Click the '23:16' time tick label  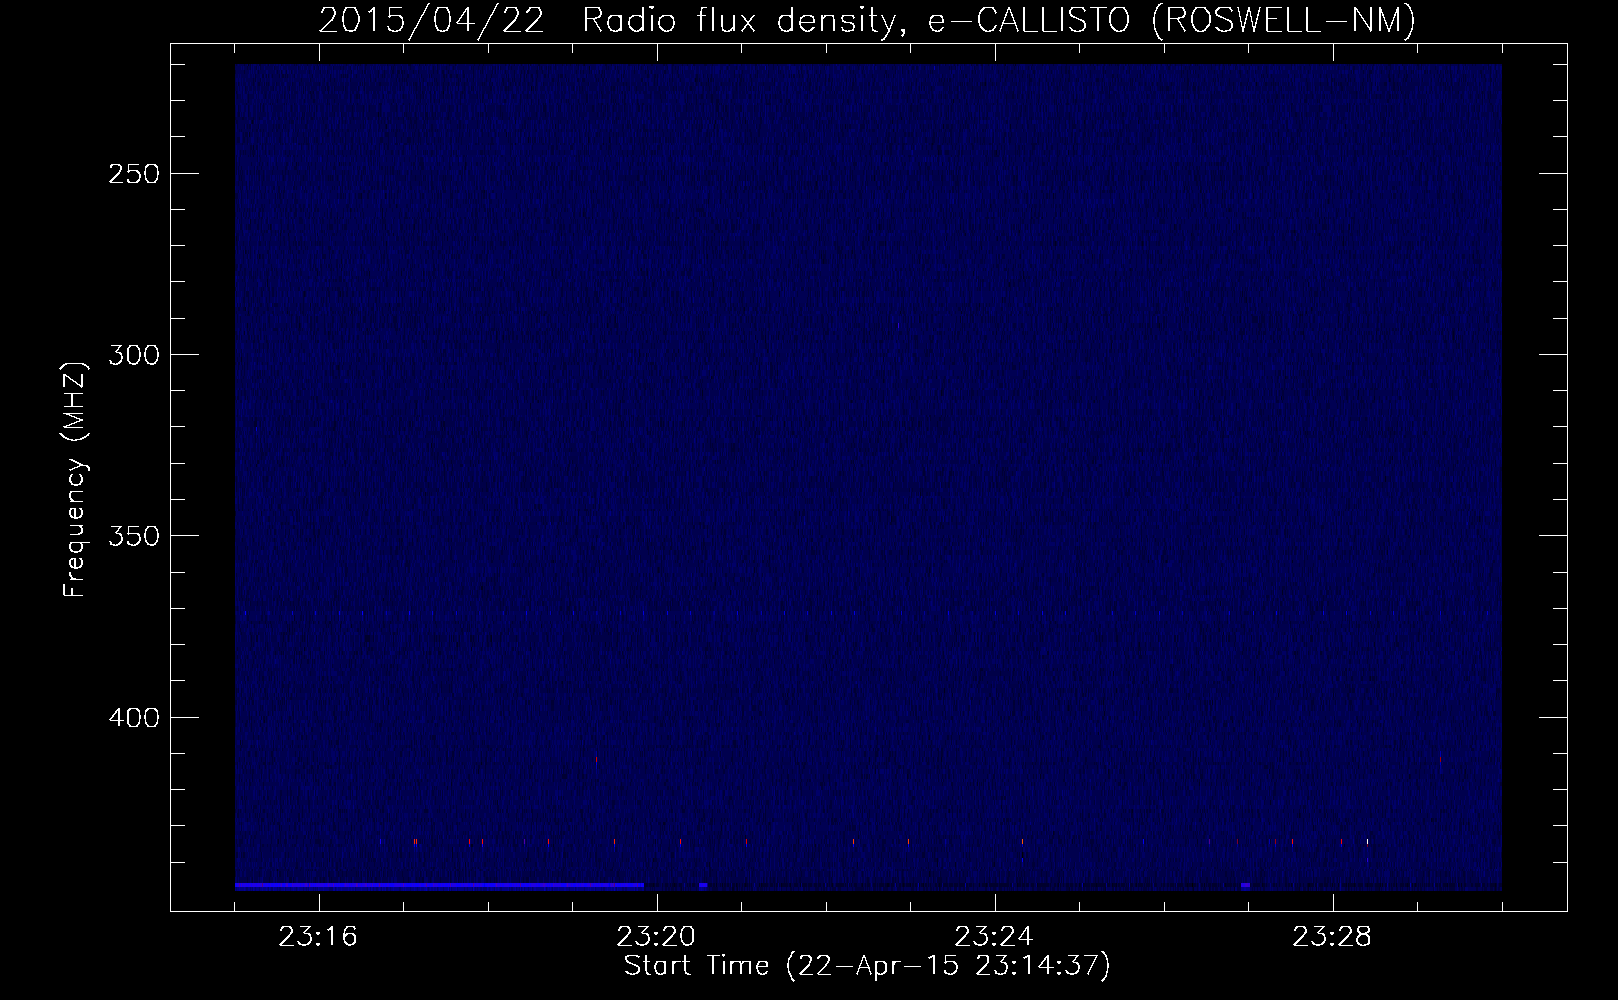click(318, 937)
